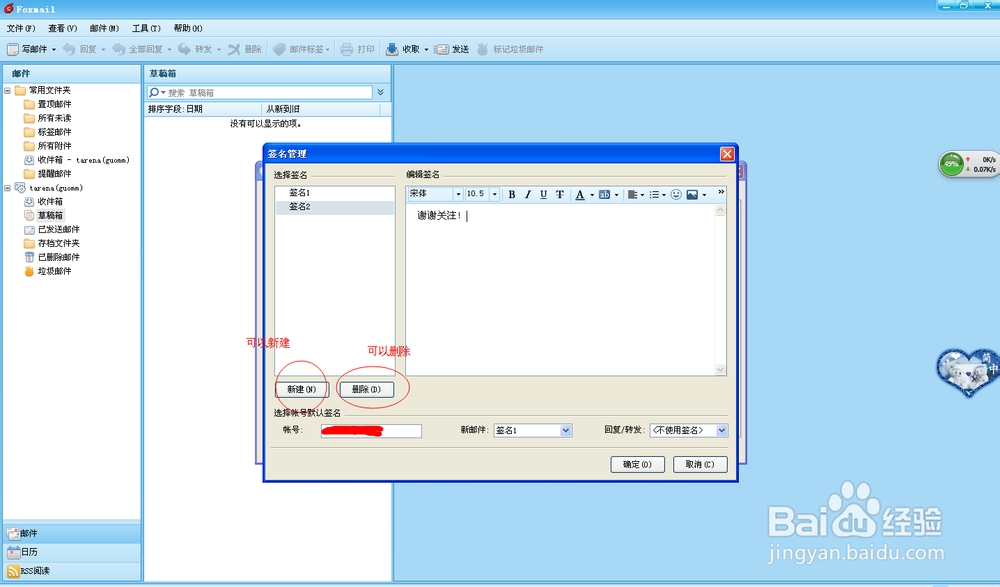Apply underline formatting in signature editor
Image resolution: width=1000 pixels, height=587 pixels.
click(x=543, y=194)
